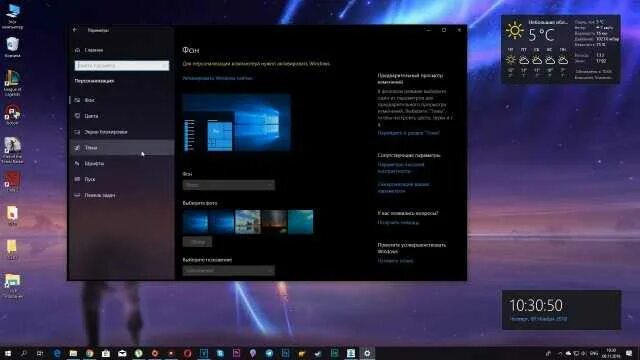The image size is (640, 360).
Task: Open the Пуск (Start) personalization section
Action: (122, 179)
